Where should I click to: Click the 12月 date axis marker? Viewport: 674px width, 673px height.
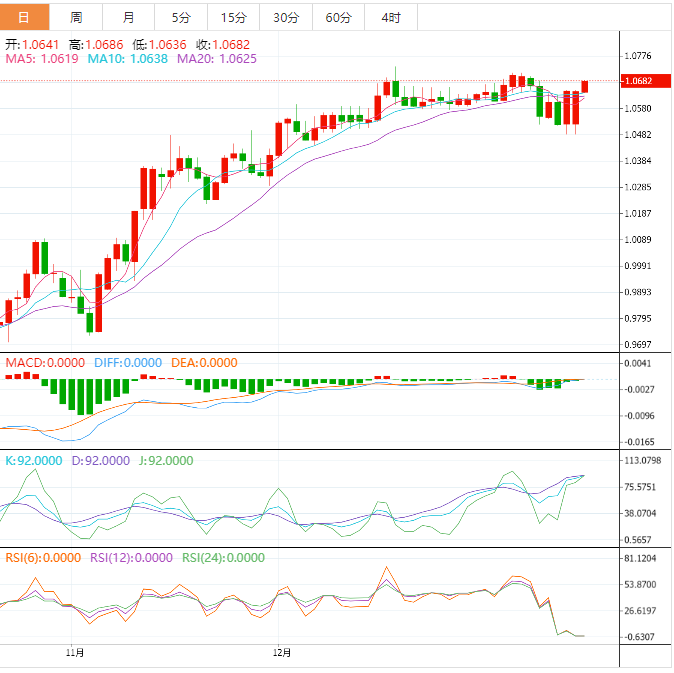(x=283, y=653)
